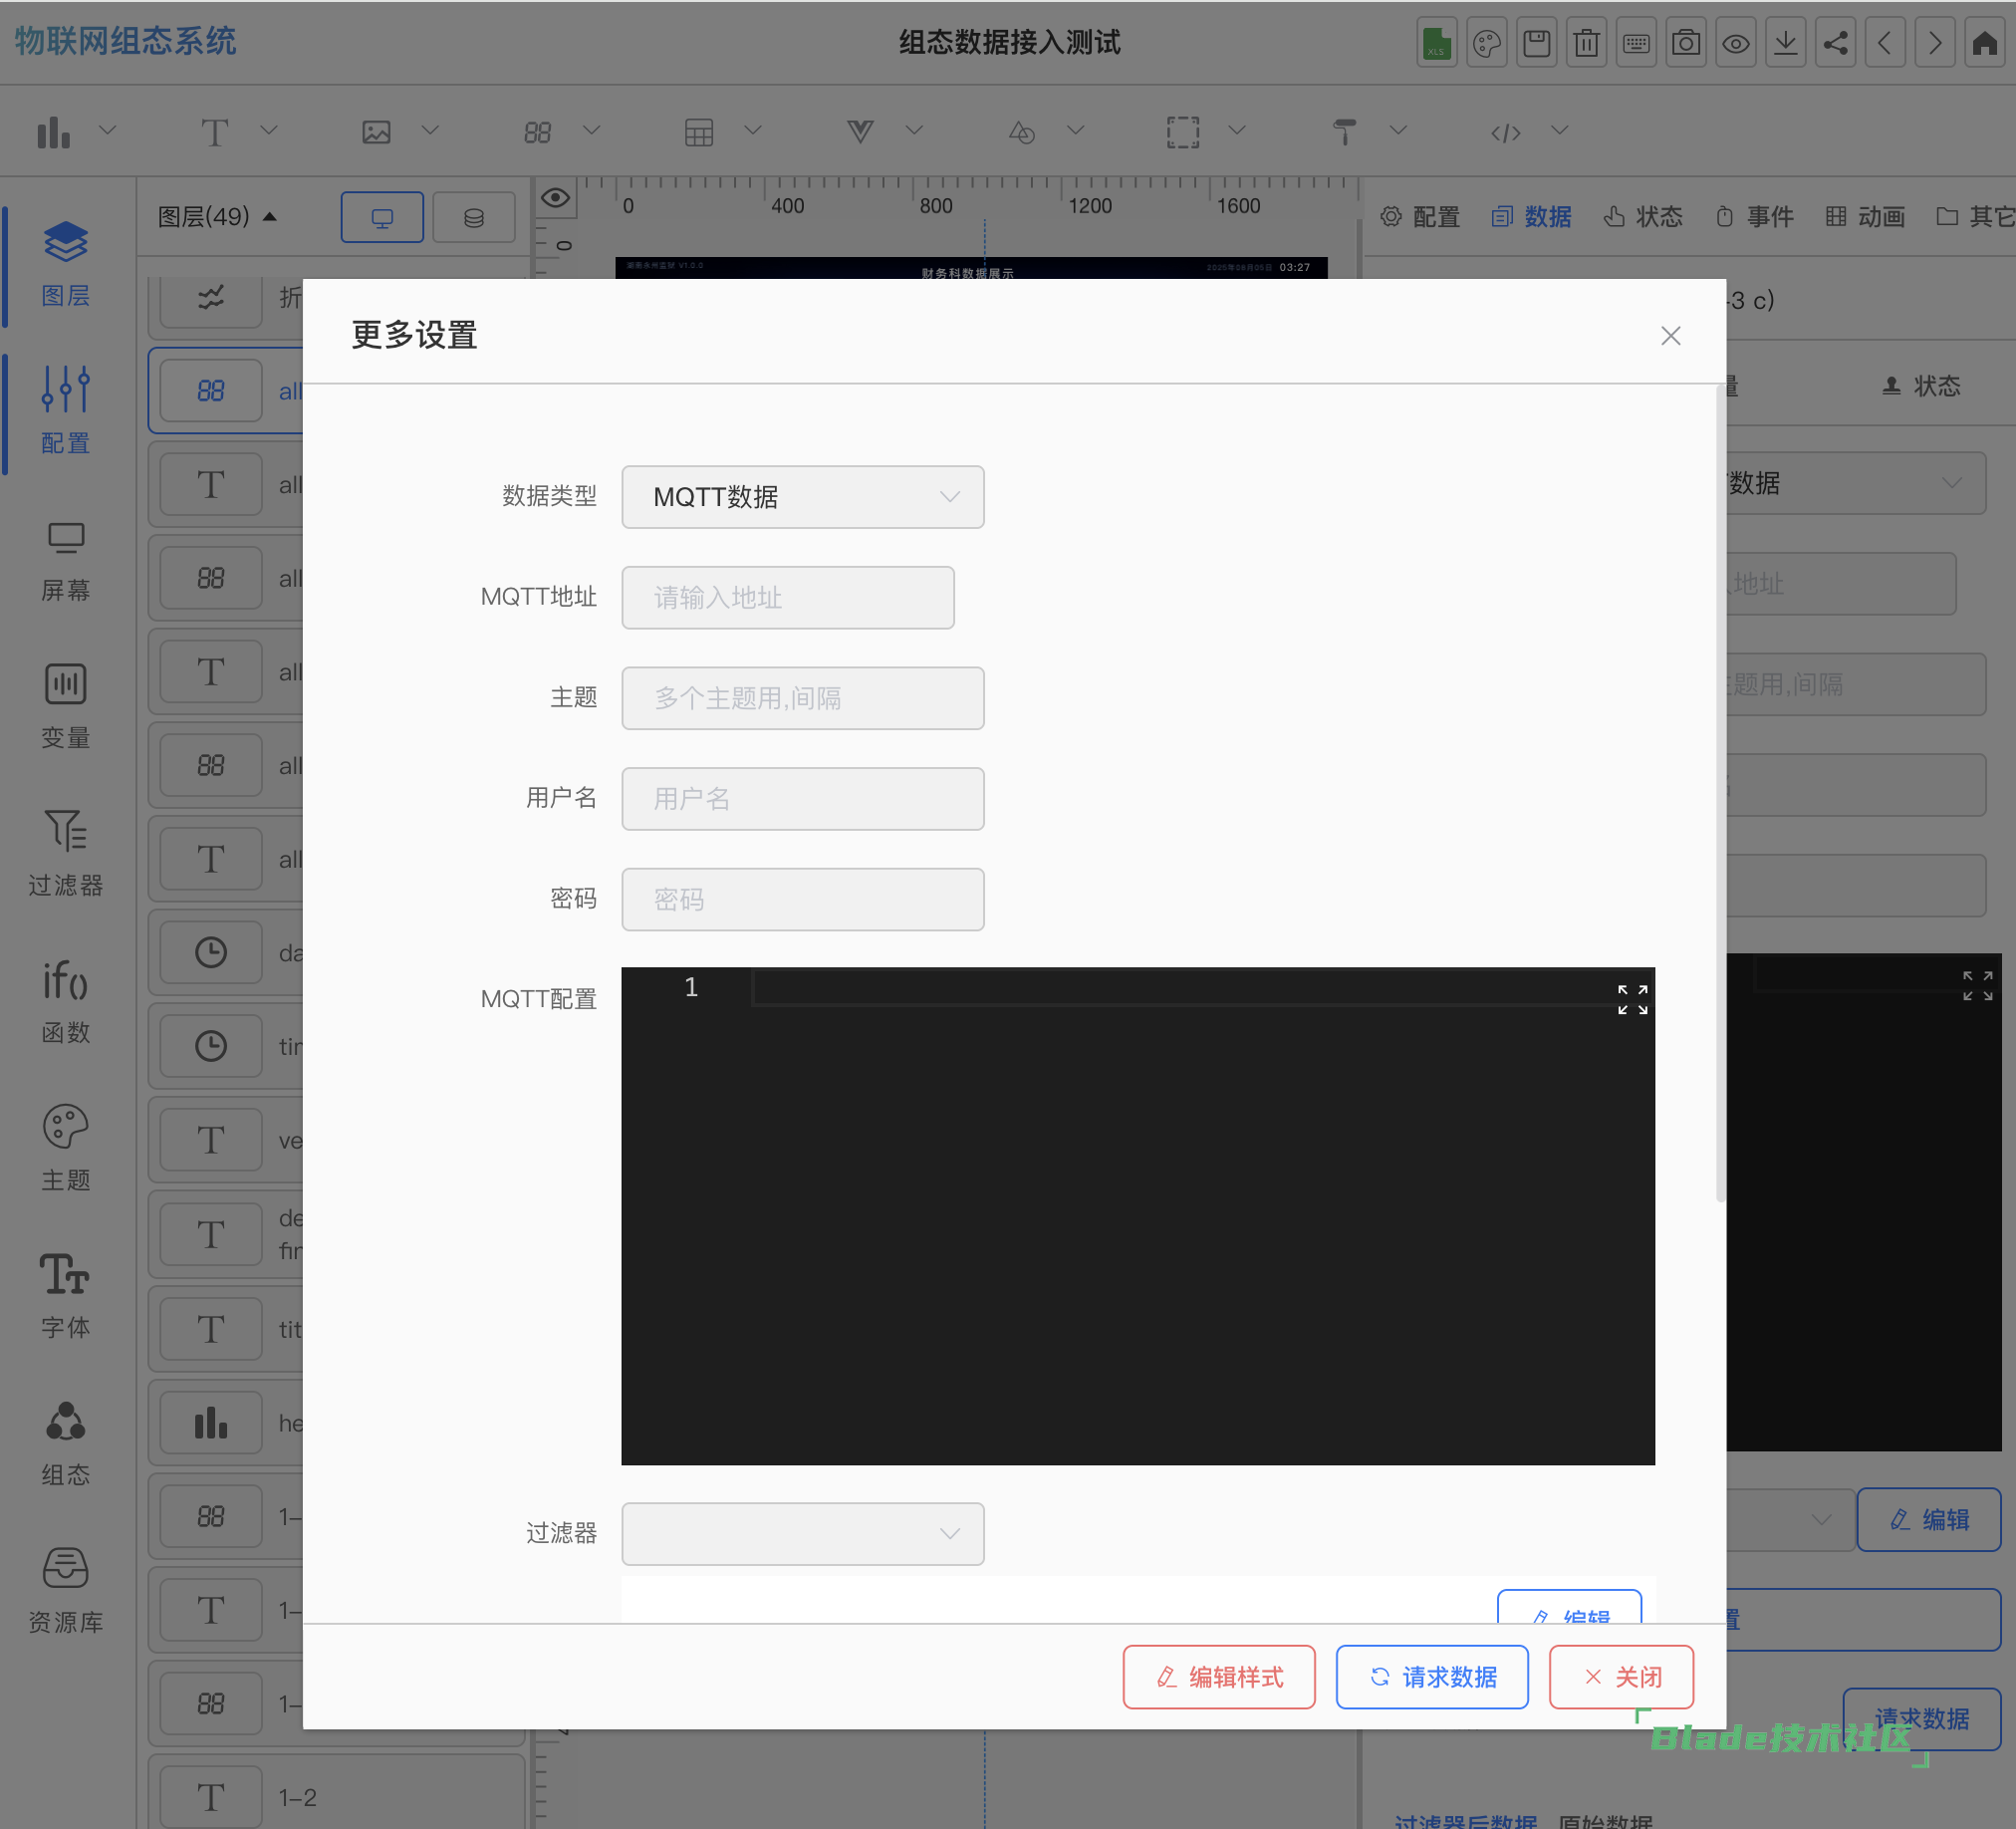
Task: Close the 更多设置 dialog with X
Action: tap(1671, 336)
